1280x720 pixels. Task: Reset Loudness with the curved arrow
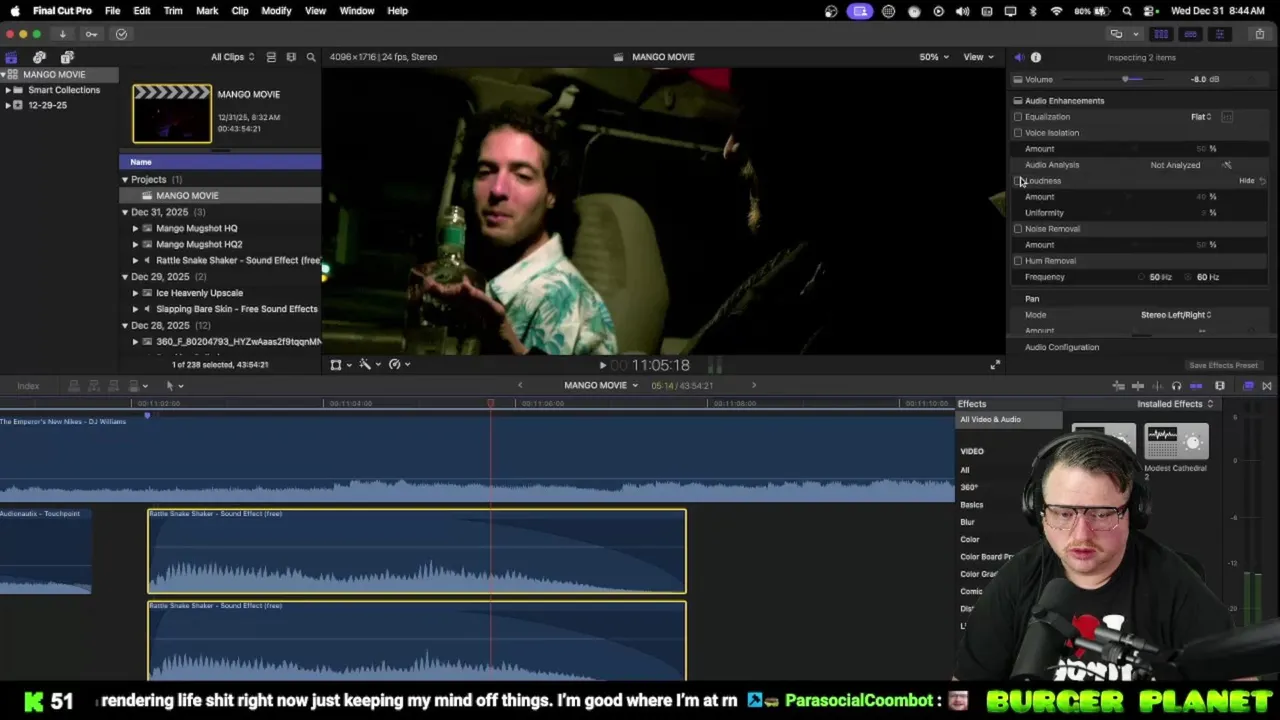(1263, 181)
